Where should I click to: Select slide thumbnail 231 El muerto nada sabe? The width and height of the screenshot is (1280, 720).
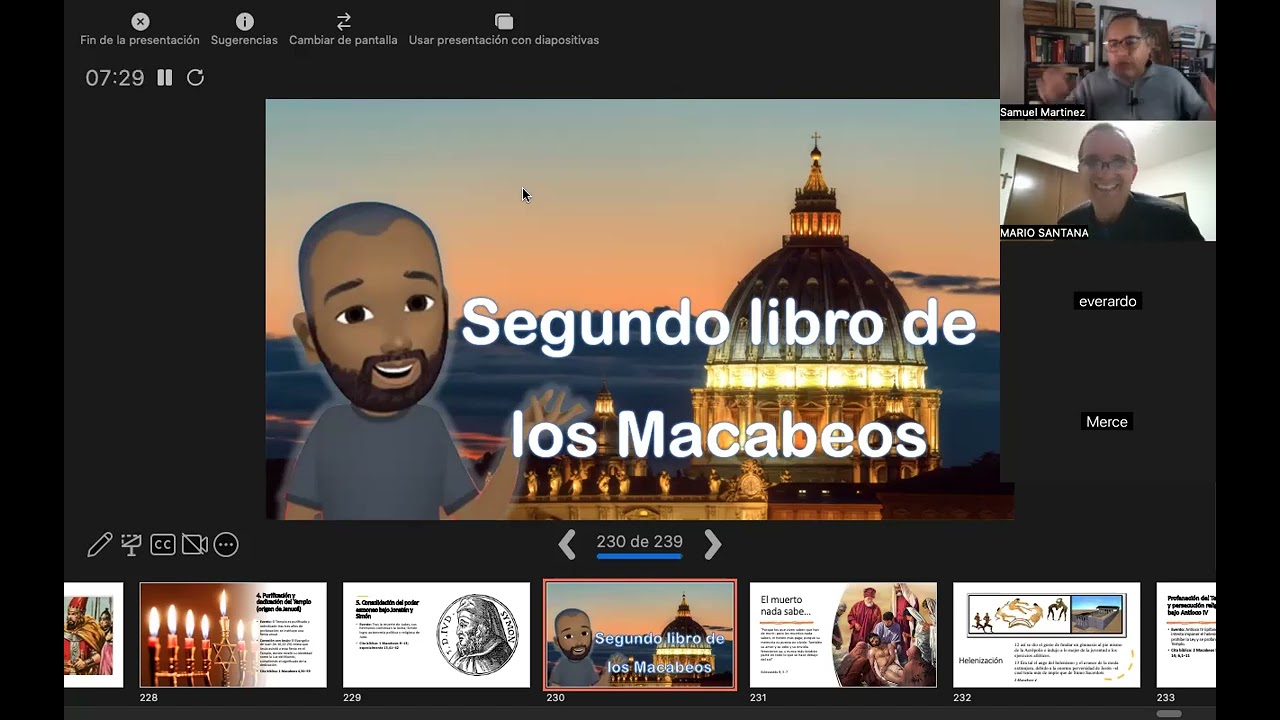843,635
